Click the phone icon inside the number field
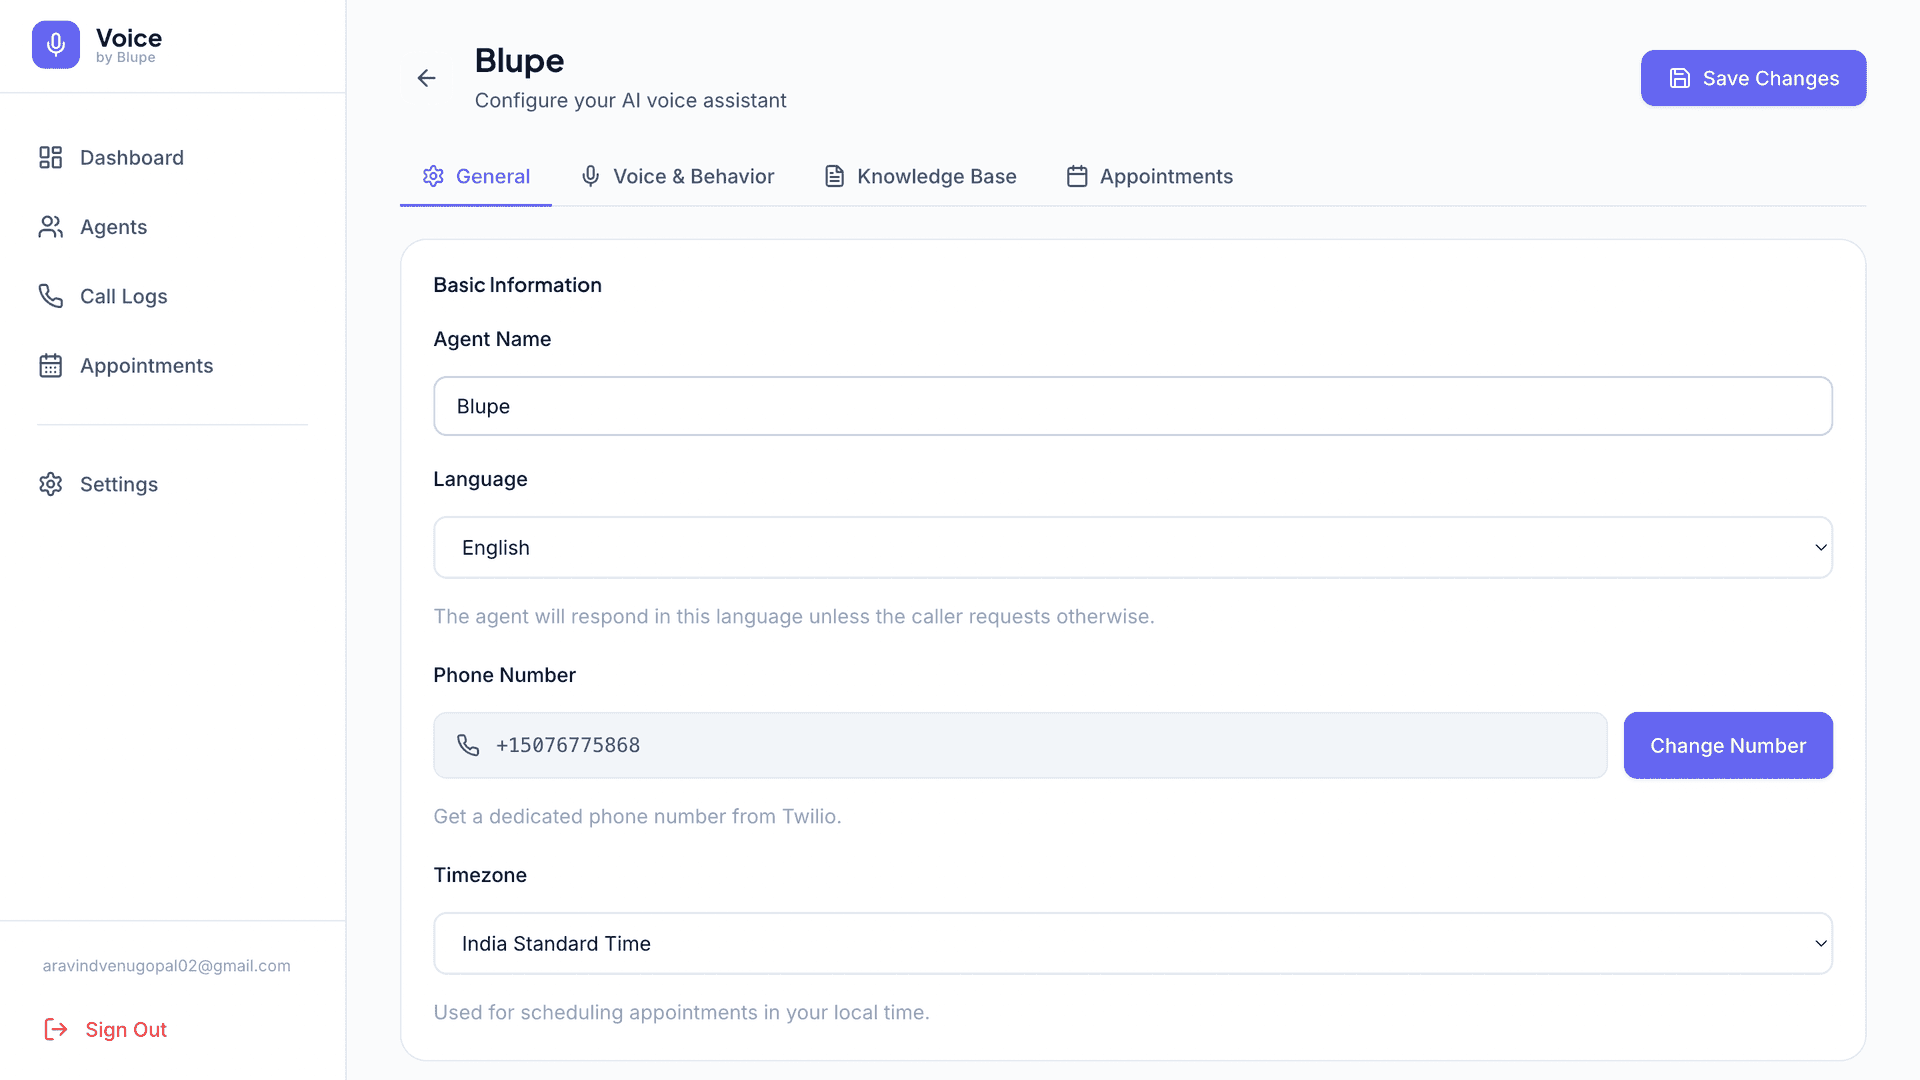Image resolution: width=1920 pixels, height=1080 pixels. tap(469, 745)
